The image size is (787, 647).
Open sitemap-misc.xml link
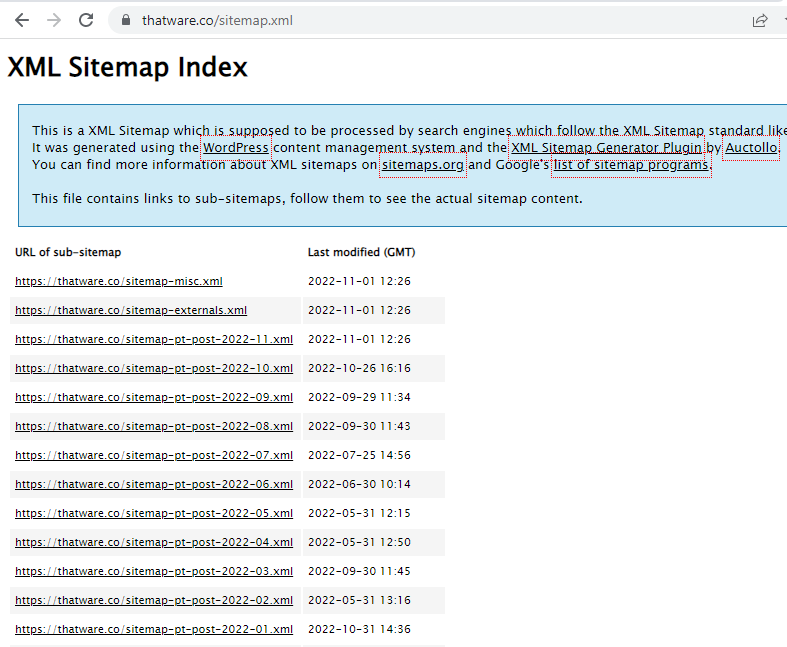(119, 281)
